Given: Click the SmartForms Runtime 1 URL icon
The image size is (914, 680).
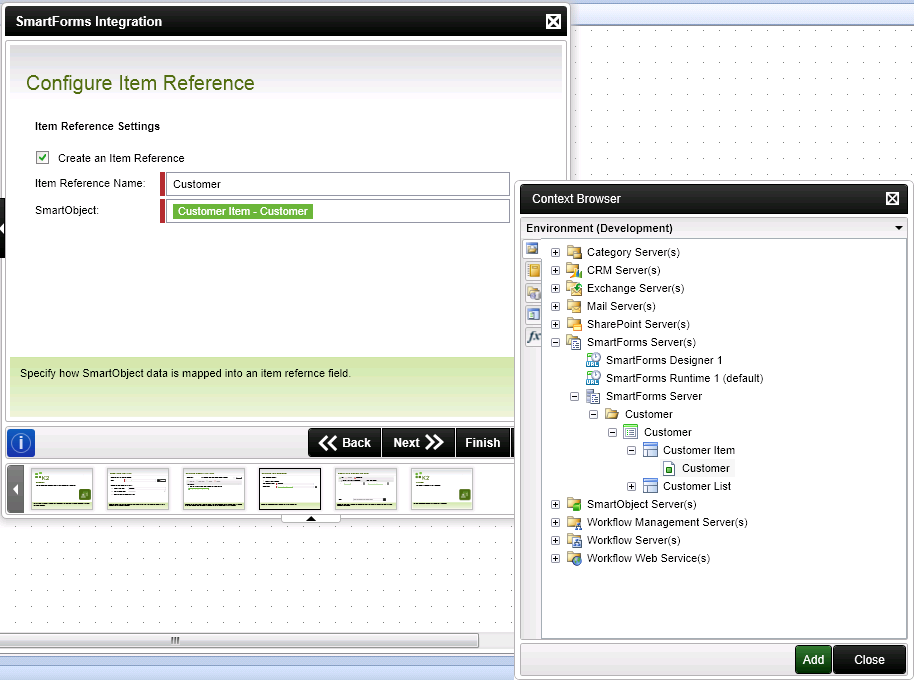Looking at the screenshot, I should click(x=593, y=378).
